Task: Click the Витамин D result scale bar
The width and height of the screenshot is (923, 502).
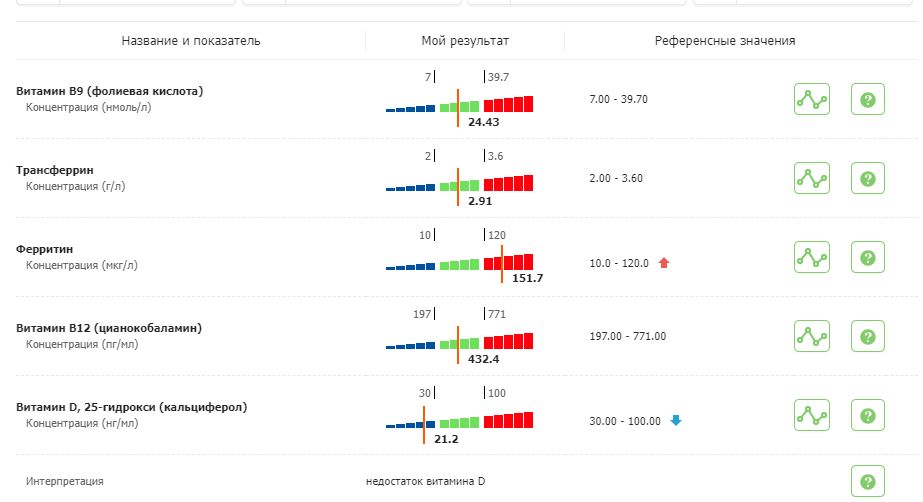Action: [460, 420]
